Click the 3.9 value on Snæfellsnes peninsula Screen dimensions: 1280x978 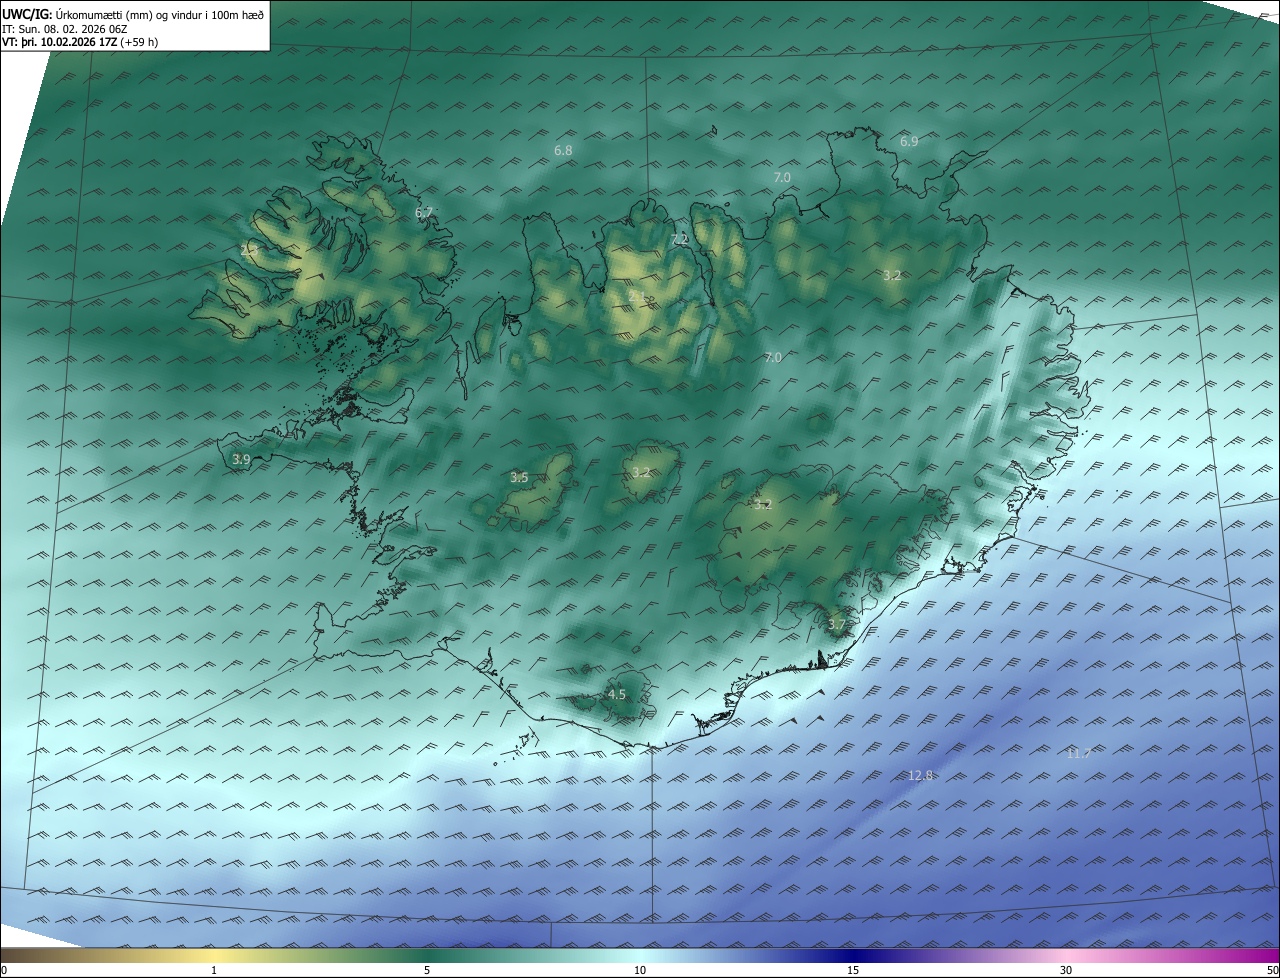click(x=241, y=460)
